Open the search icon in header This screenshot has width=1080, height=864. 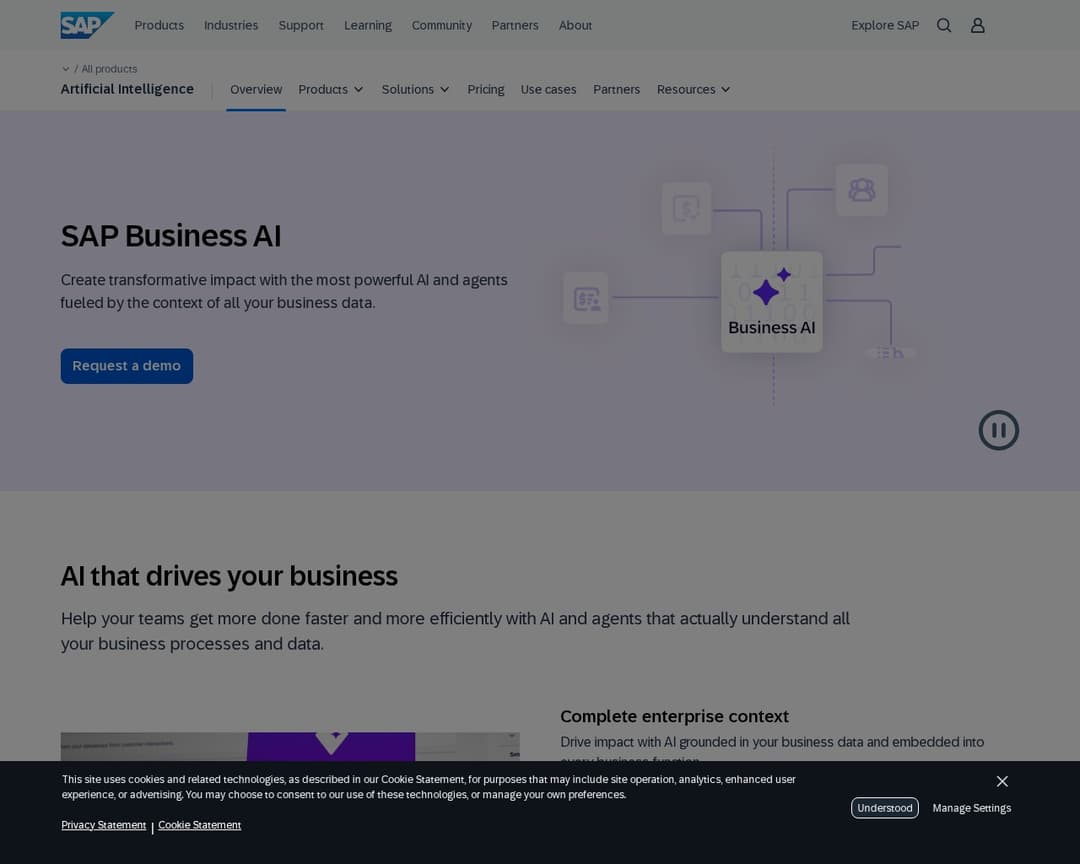(x=944, y=25)
